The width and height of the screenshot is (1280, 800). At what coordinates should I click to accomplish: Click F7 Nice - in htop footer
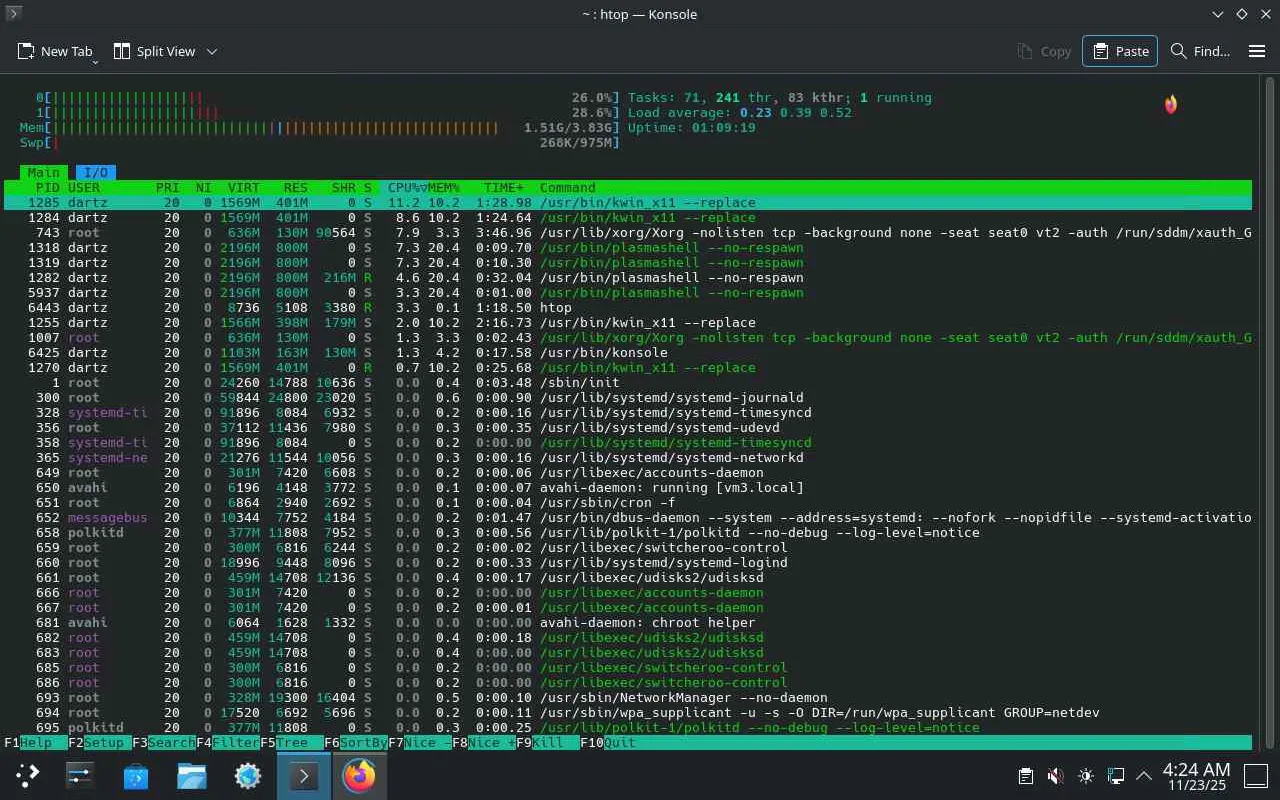click(x=420, y=743)
